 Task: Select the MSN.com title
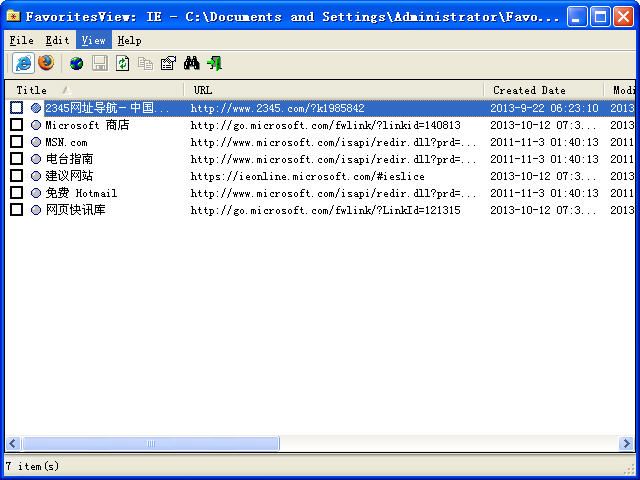[x=66, y=142]
